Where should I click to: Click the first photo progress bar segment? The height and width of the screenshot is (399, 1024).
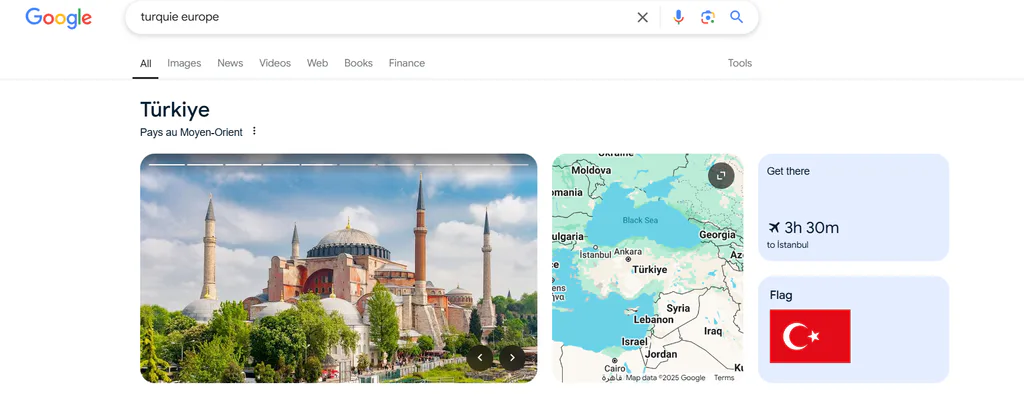(x=167, y=165)
